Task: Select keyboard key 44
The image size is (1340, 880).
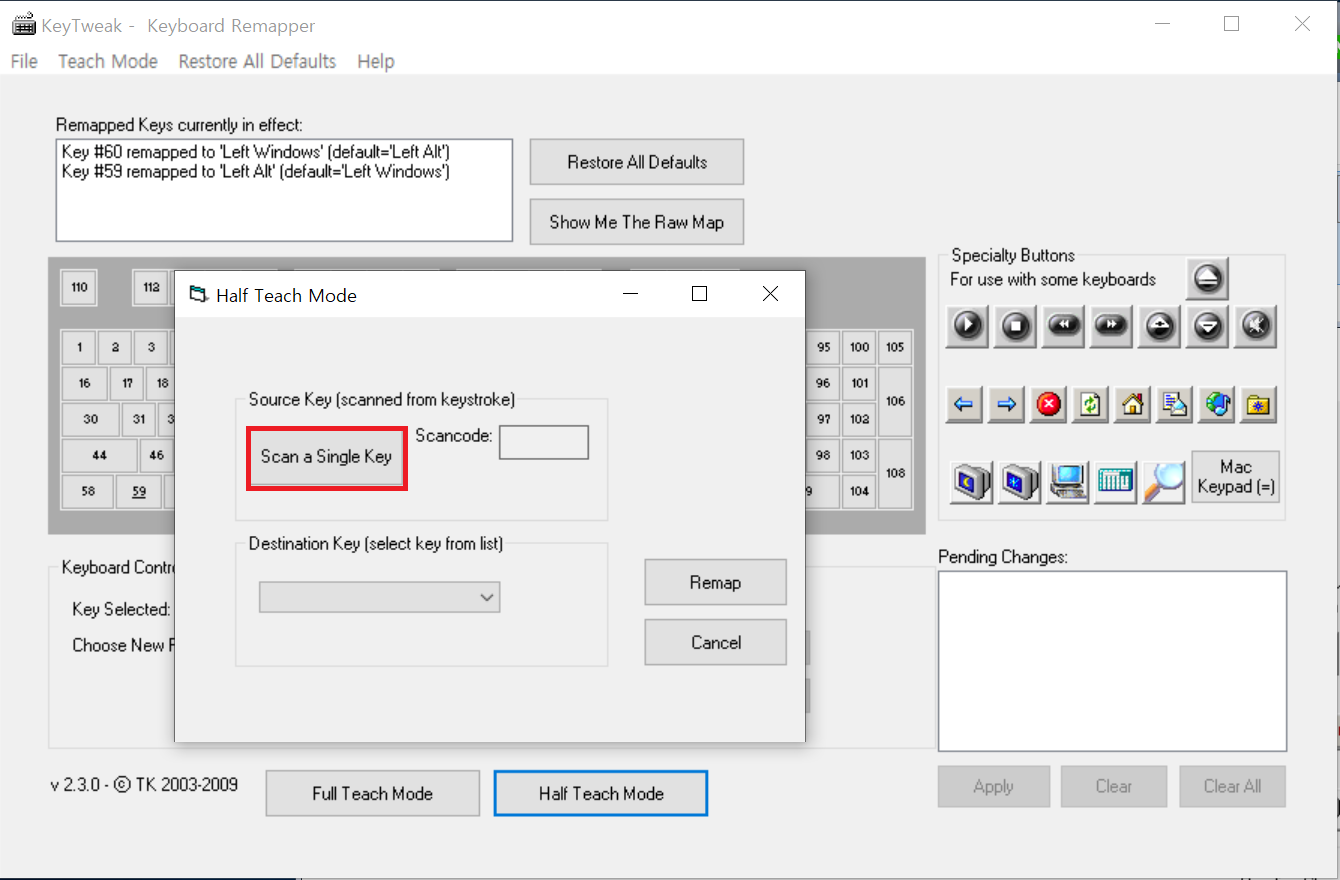Action: [99, 455]
